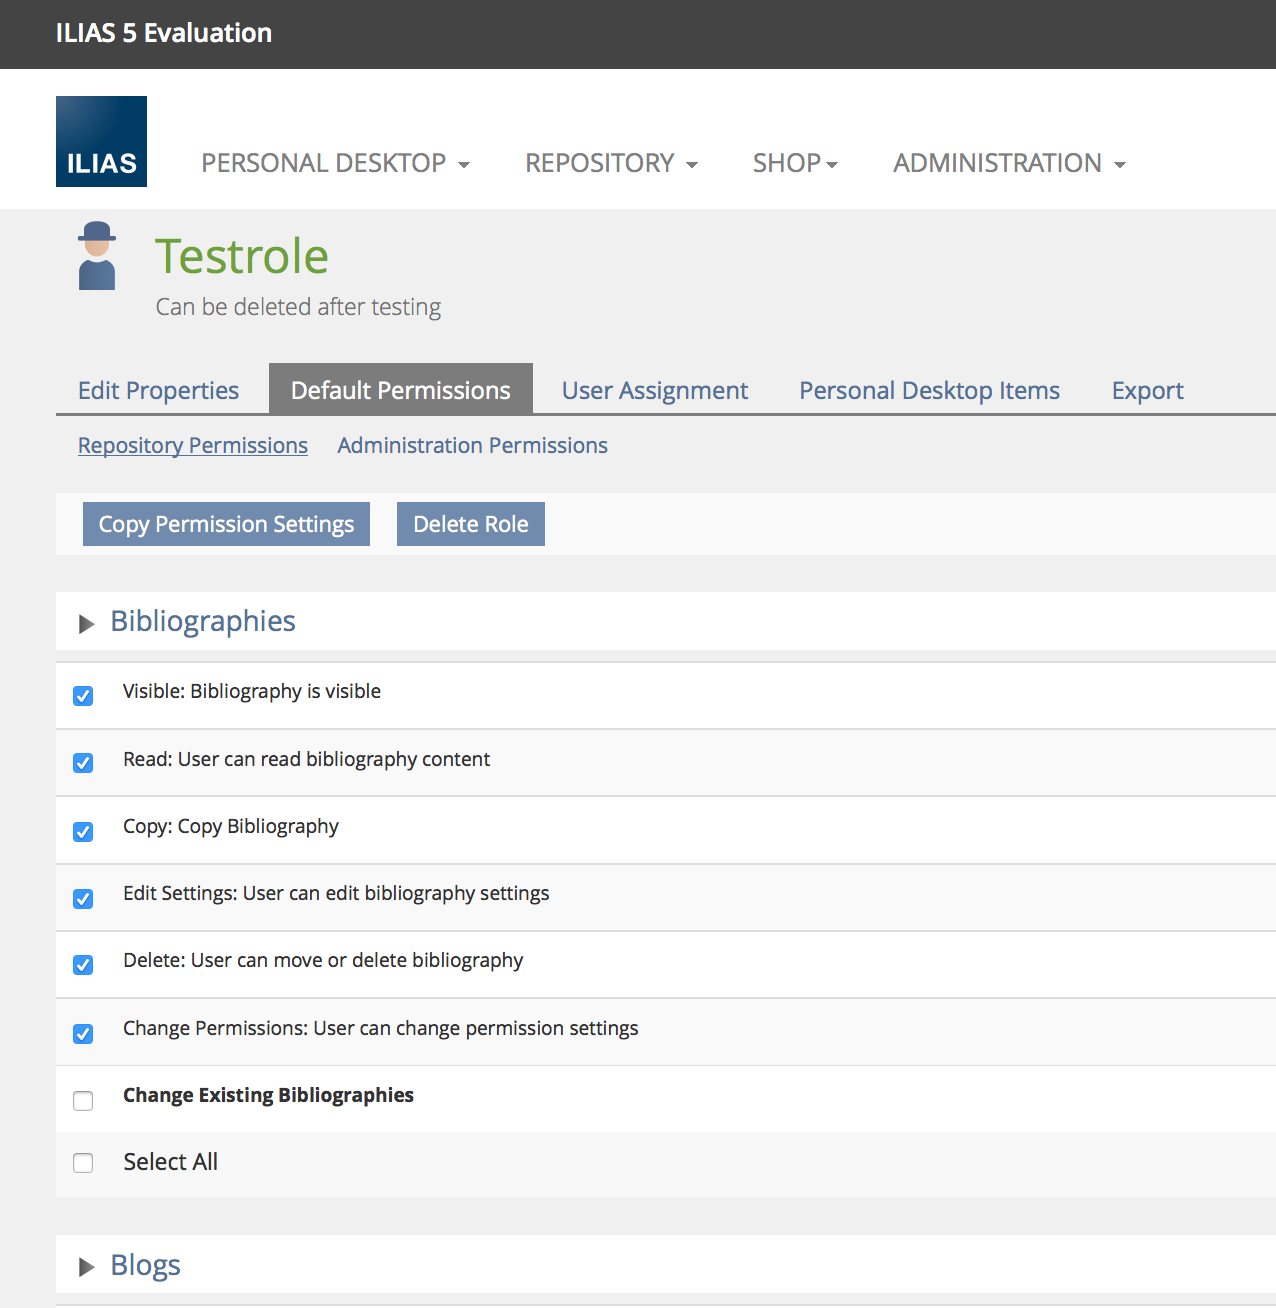Viewport: 1276px width, 1308px height.
Task: Click the Copy Permission Settings button
Action: 226,524
